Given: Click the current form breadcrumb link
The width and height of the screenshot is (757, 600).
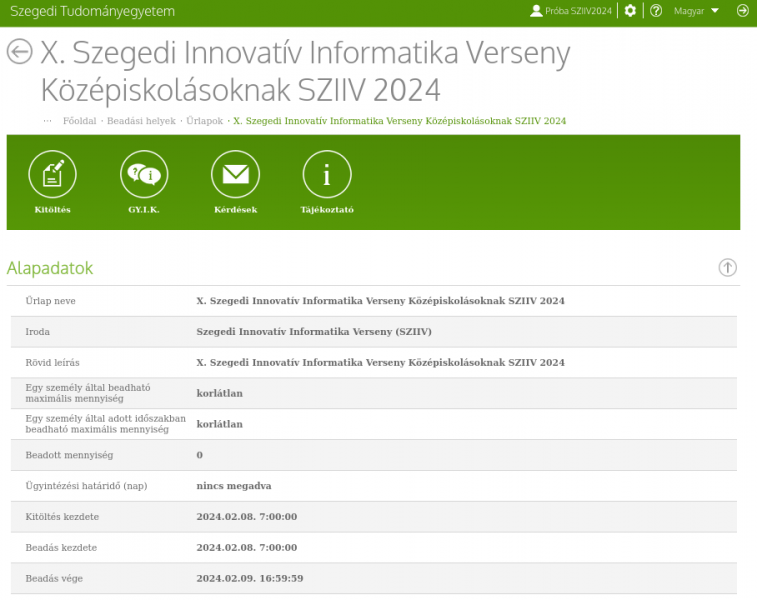Looking at the screenshot, I should click(400, 121).
